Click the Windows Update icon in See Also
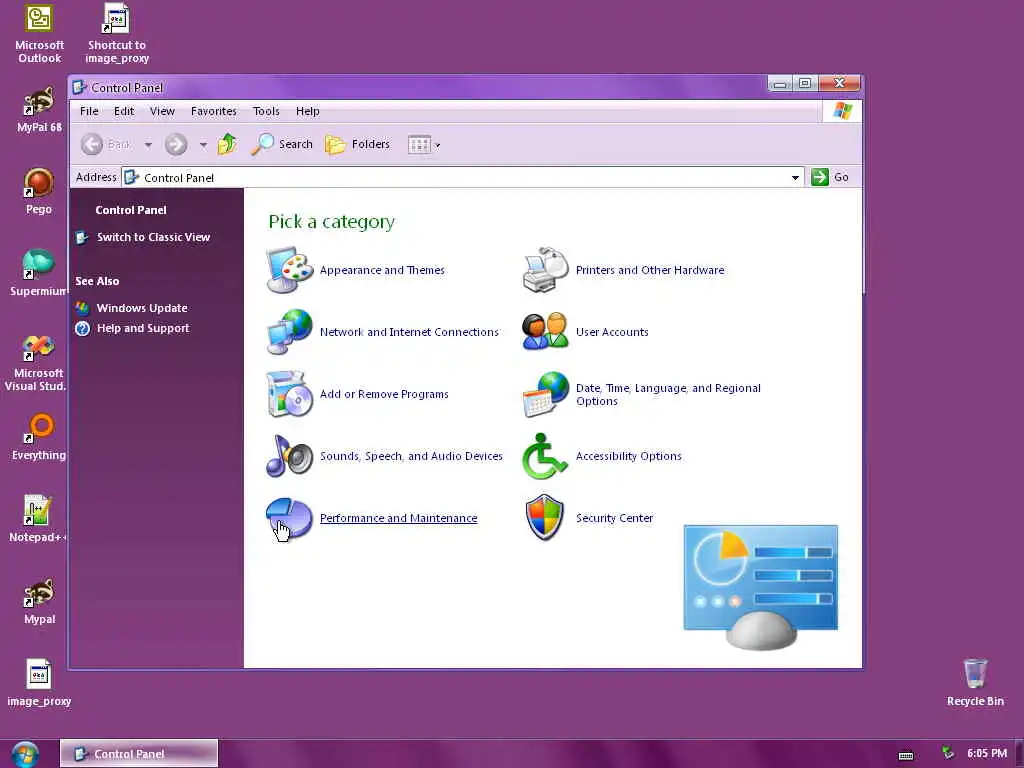The height and width of the screenshot is (768, 1024). point(82,308)
